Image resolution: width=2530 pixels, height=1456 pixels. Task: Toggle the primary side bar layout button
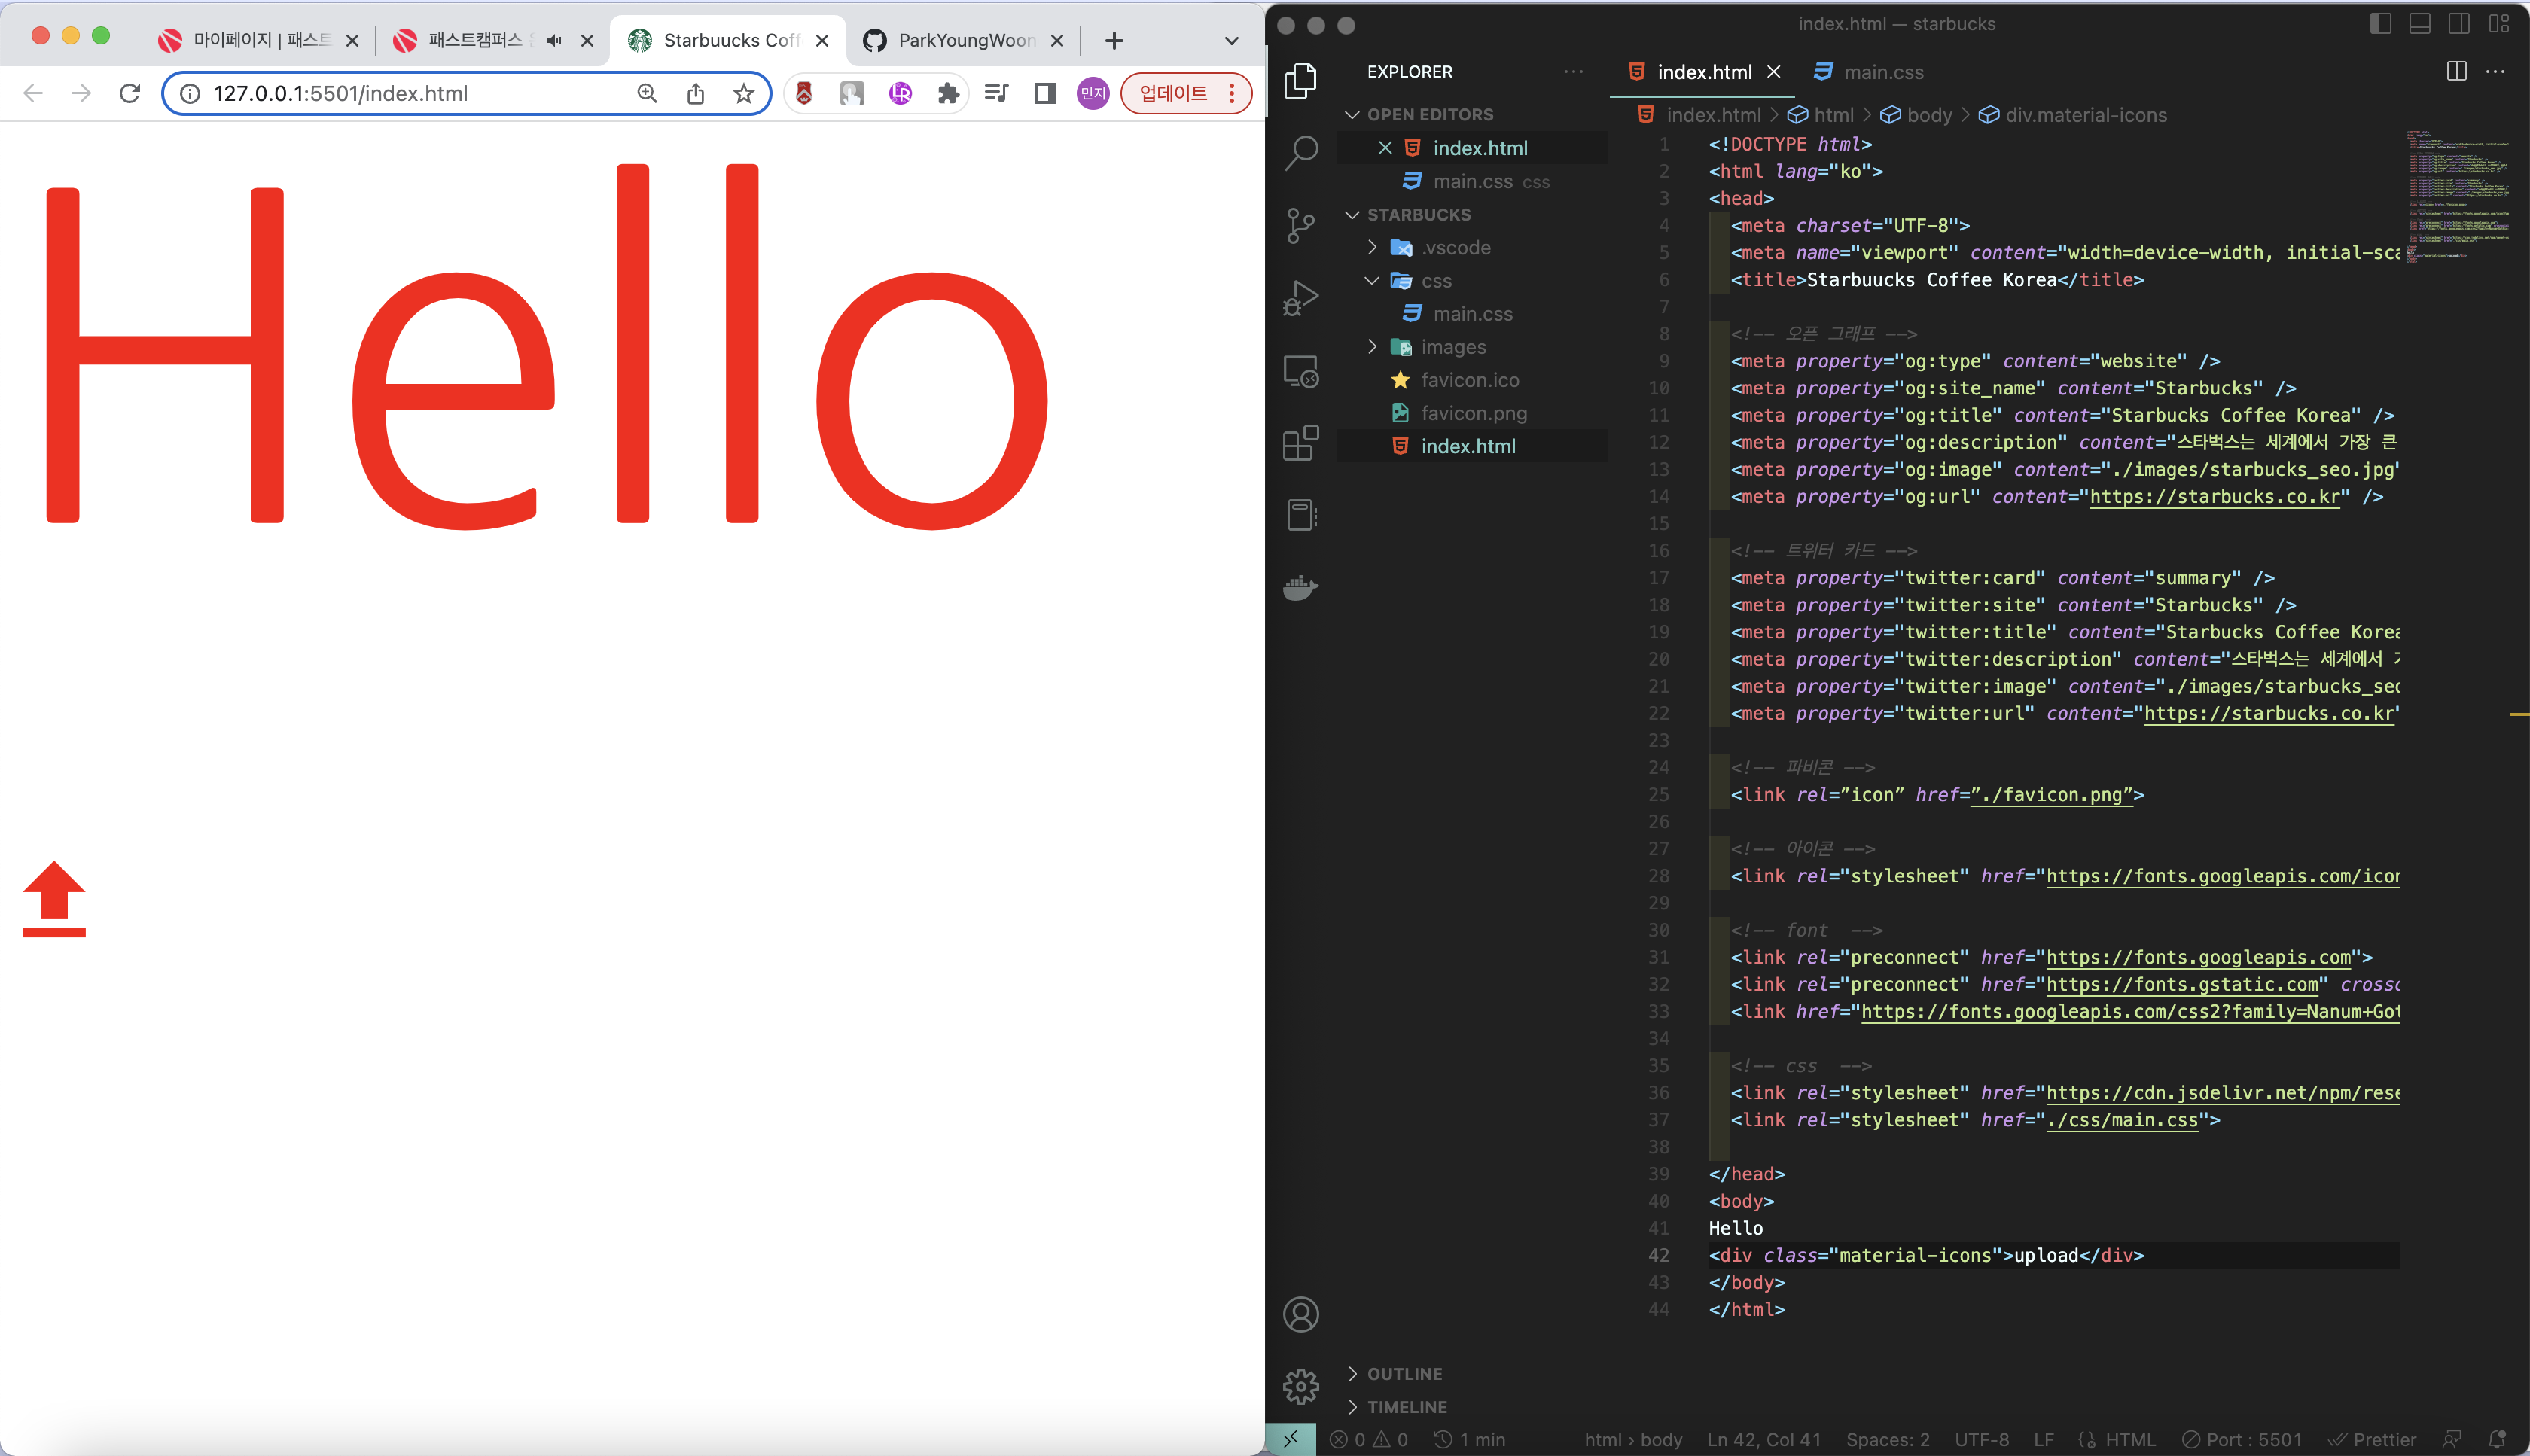[2380, 24]
